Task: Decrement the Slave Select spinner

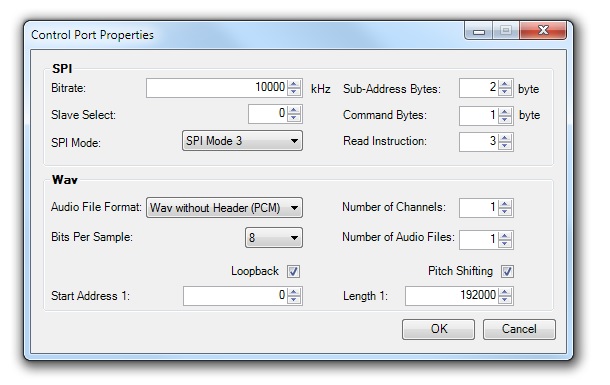Action: tap(294, 118)
